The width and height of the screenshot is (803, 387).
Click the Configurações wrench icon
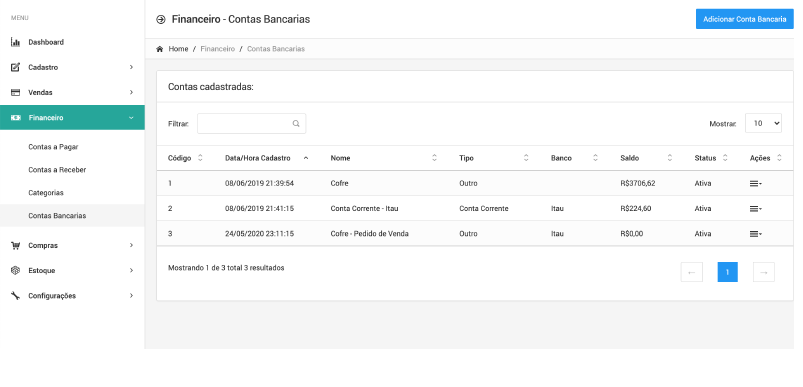tap(15, 295)
